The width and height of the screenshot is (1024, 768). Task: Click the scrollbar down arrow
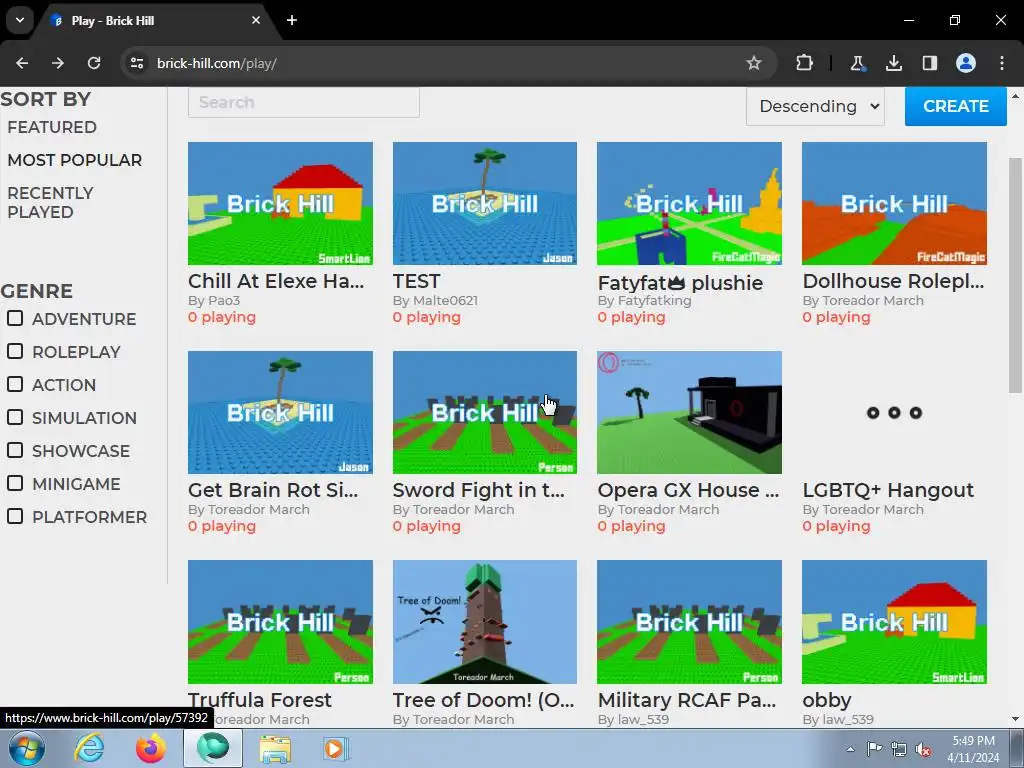1015,719
